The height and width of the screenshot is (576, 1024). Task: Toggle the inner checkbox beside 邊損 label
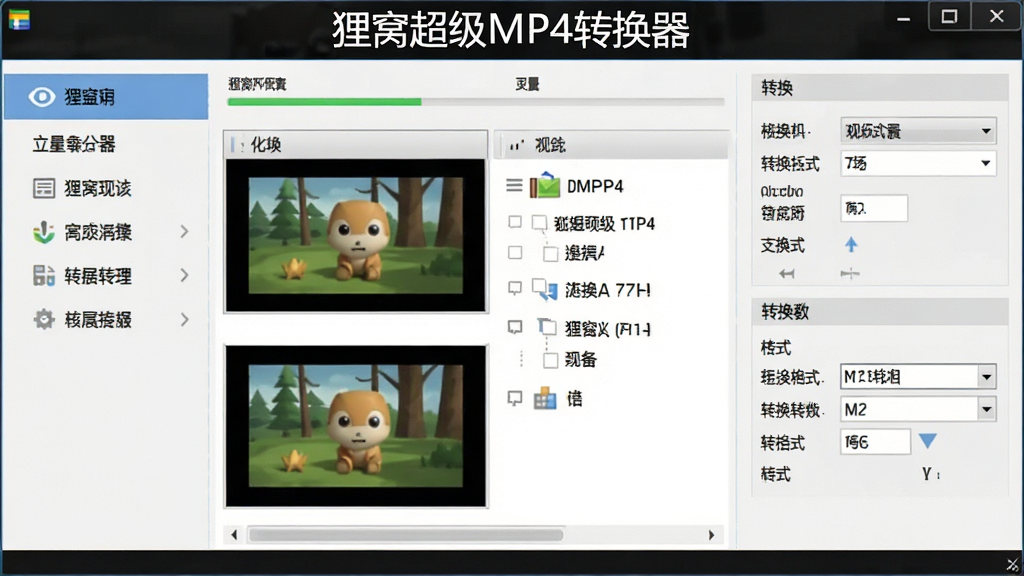click(551, 253)
